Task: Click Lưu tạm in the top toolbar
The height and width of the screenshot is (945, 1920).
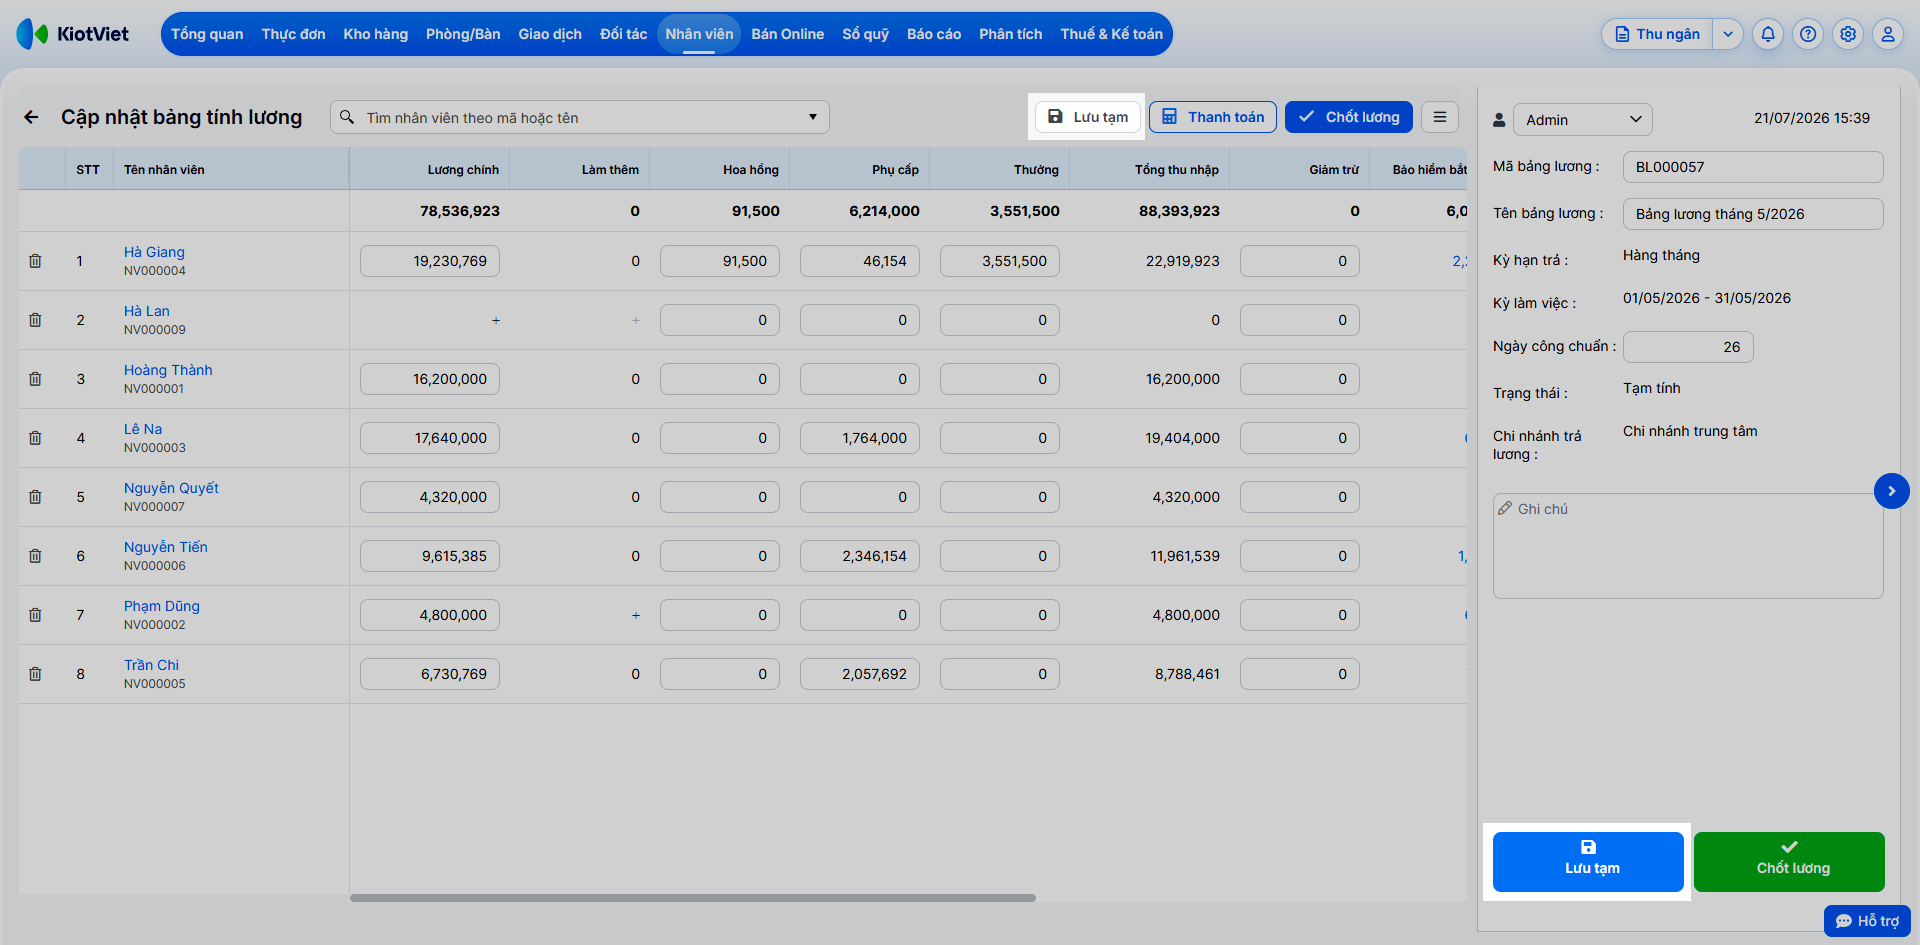Action: point(1088,117)
